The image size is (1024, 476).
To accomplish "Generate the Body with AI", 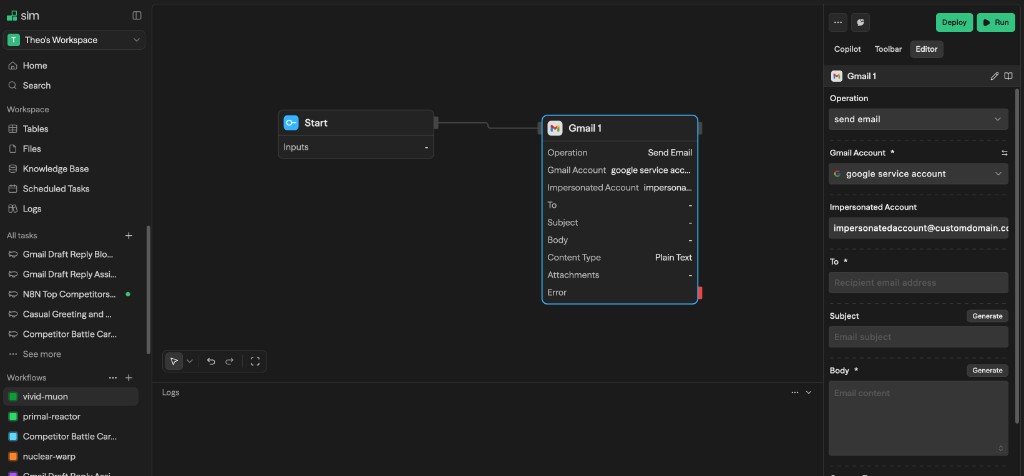I will tap(987, 370).
